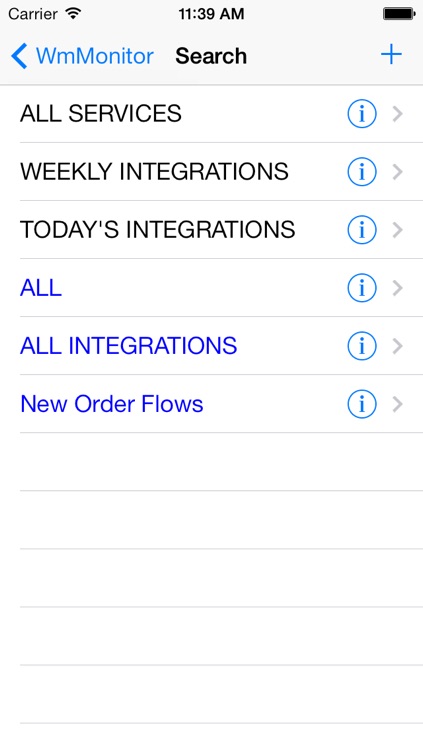
Task: Tap chevron on TODAY'S INTEGRATIONS row
Action: (398, 230)
